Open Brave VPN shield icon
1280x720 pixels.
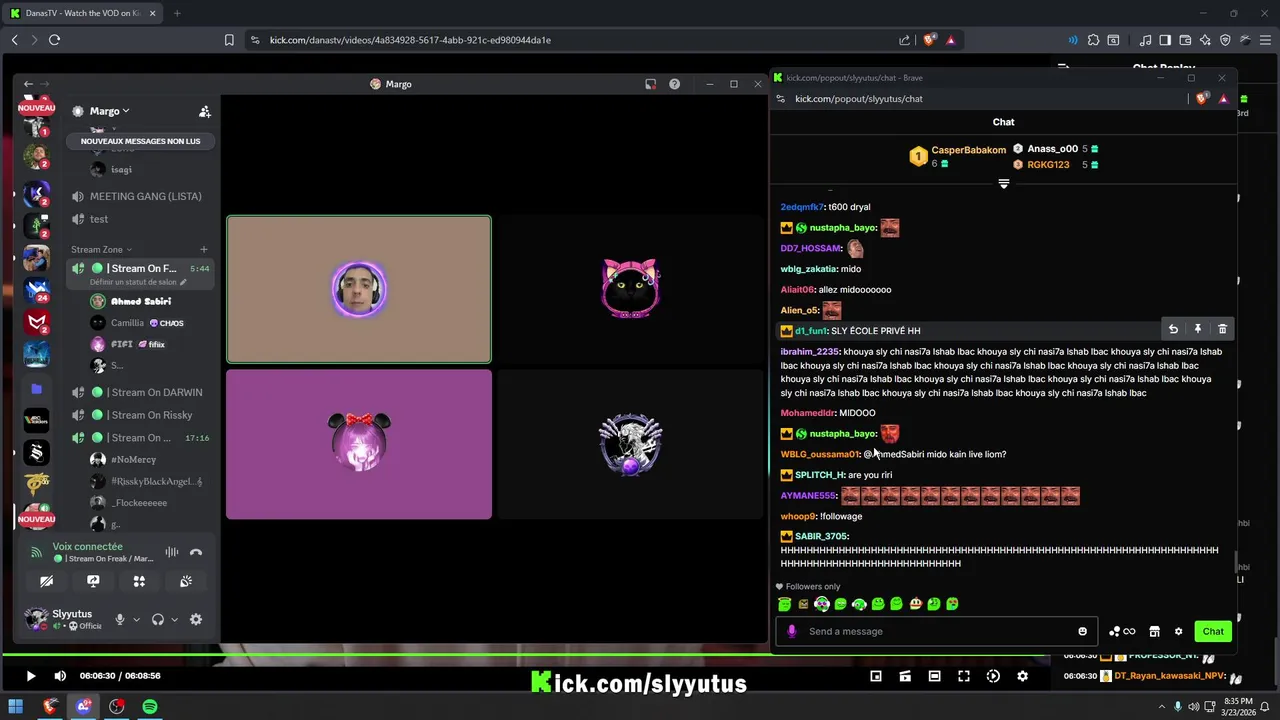point(1225,40)
